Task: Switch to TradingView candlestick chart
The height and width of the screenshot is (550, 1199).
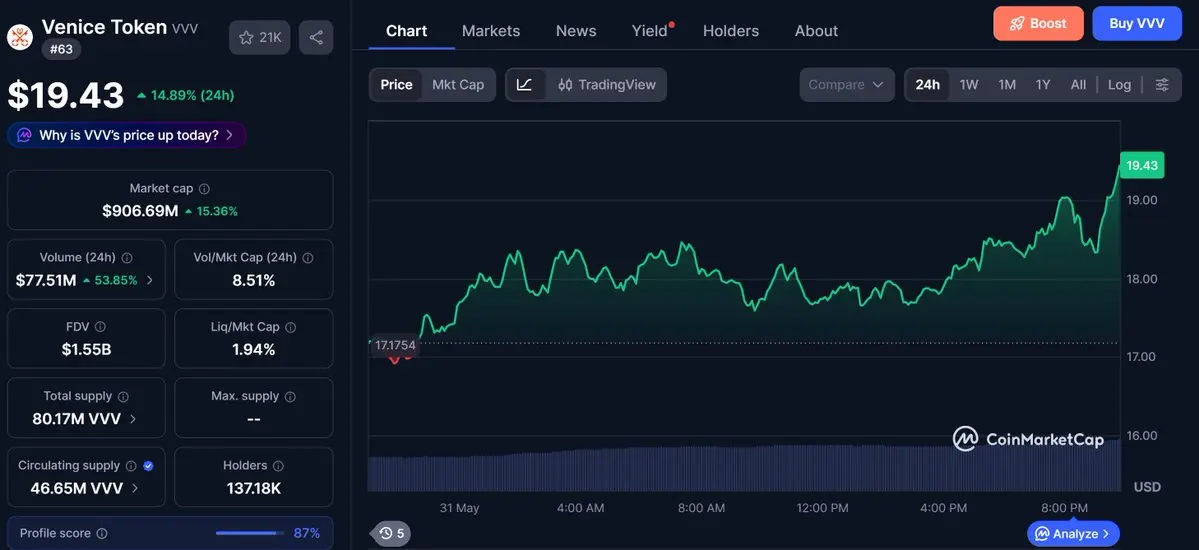Action: 606,85
